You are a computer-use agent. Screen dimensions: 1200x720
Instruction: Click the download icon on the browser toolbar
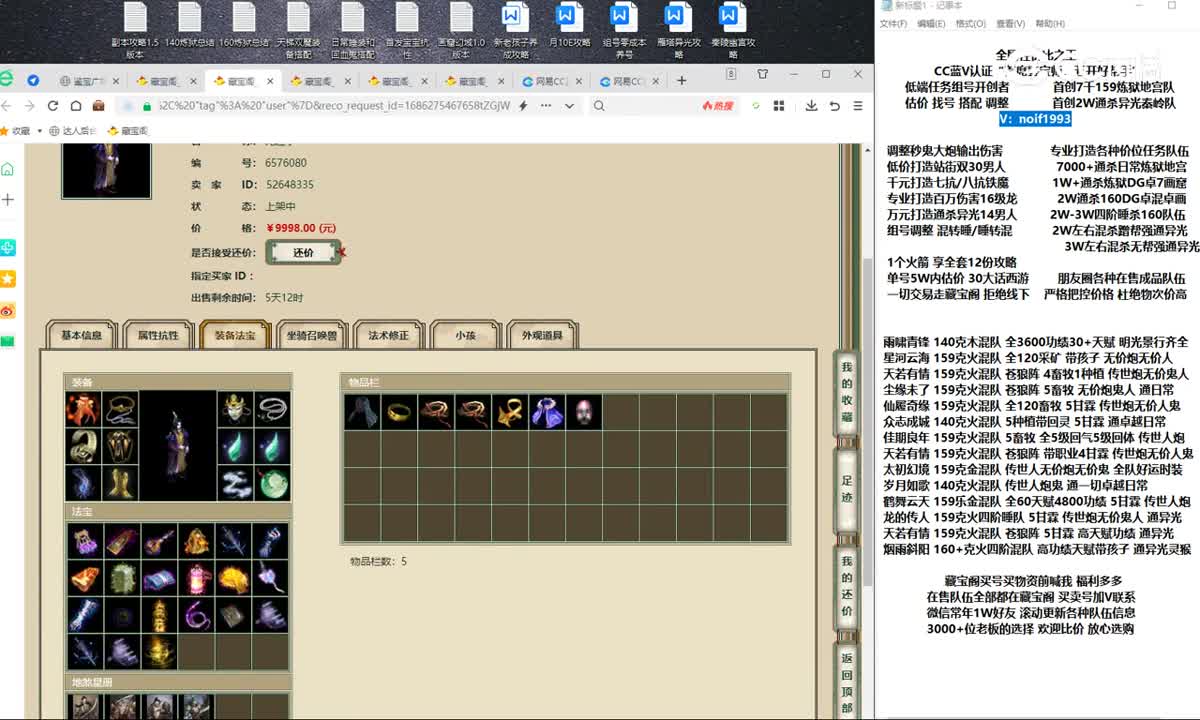pyautogui.click(x=812, y=105)
